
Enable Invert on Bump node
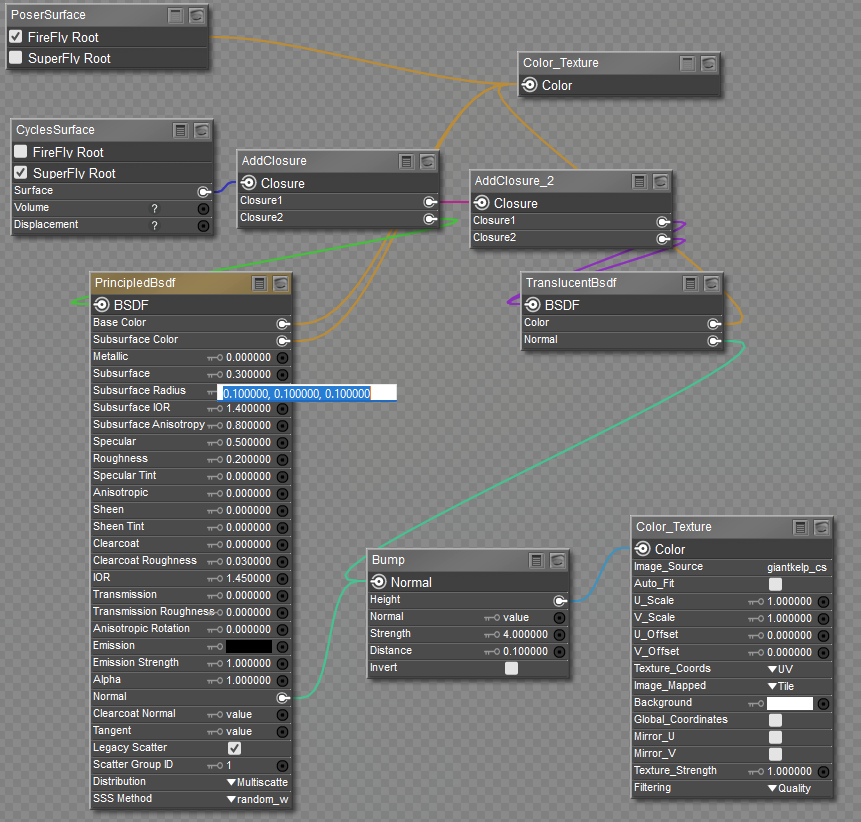511,668
